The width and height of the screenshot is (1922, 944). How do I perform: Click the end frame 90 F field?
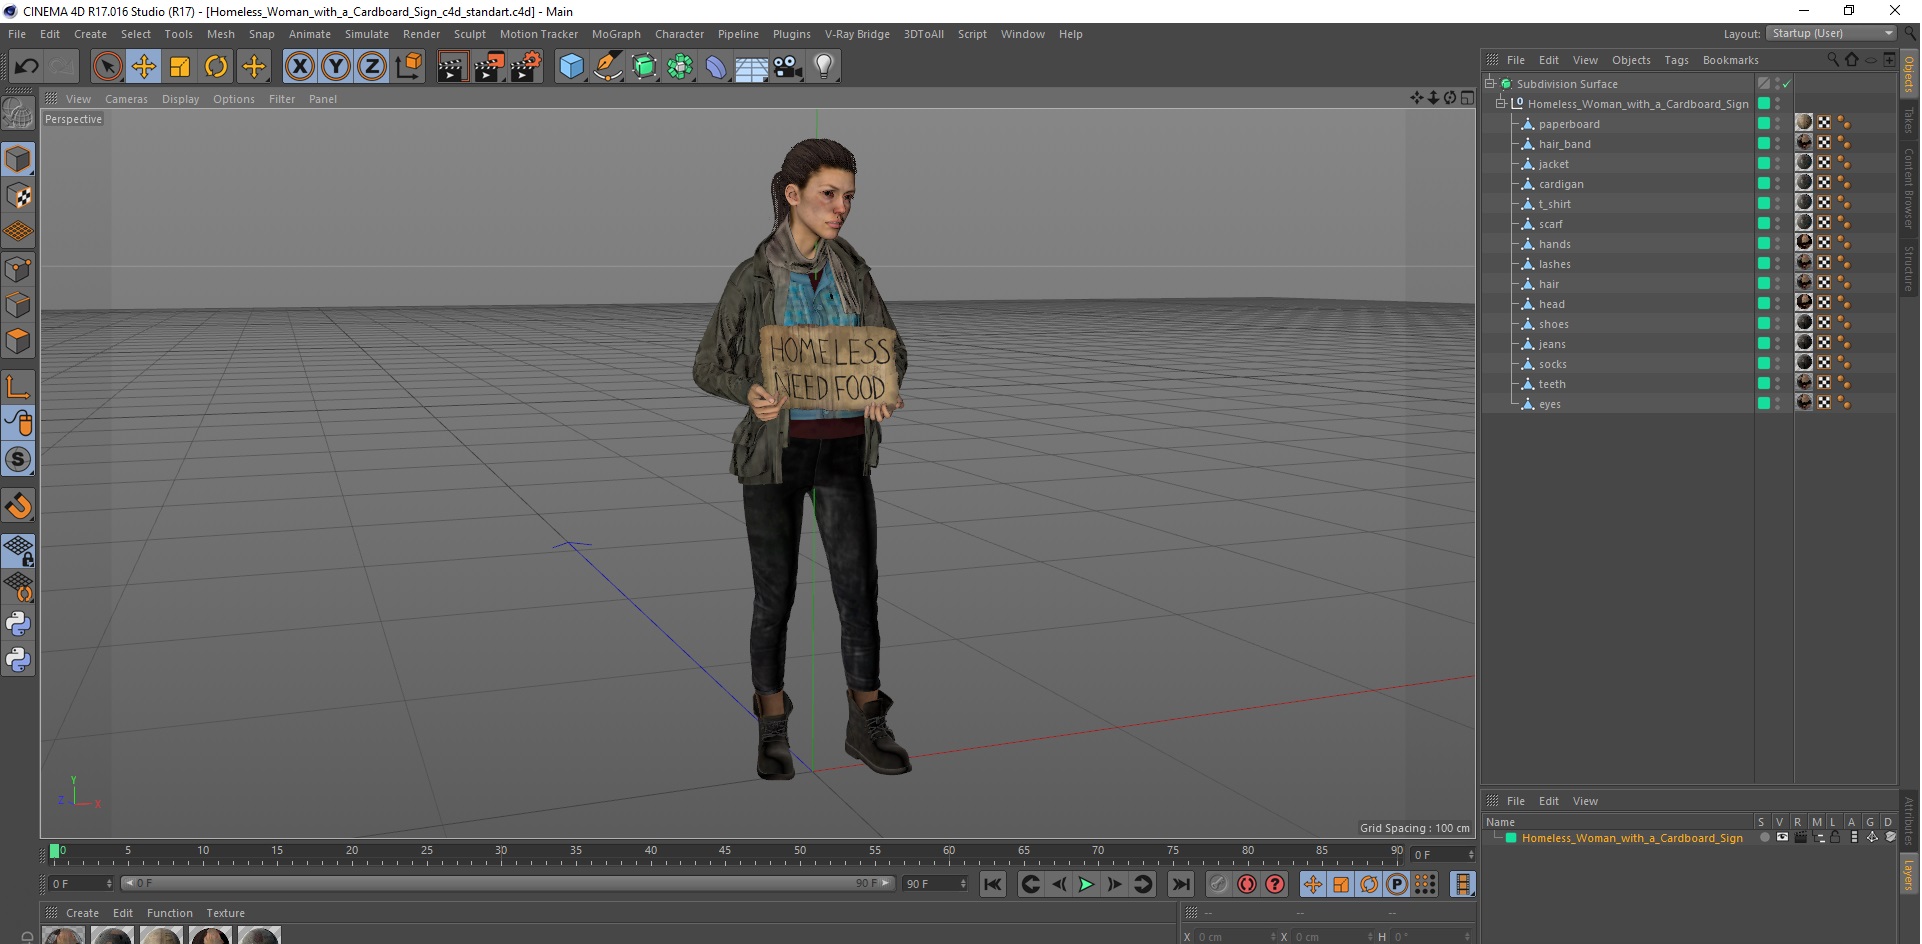(x=935, y=884)
